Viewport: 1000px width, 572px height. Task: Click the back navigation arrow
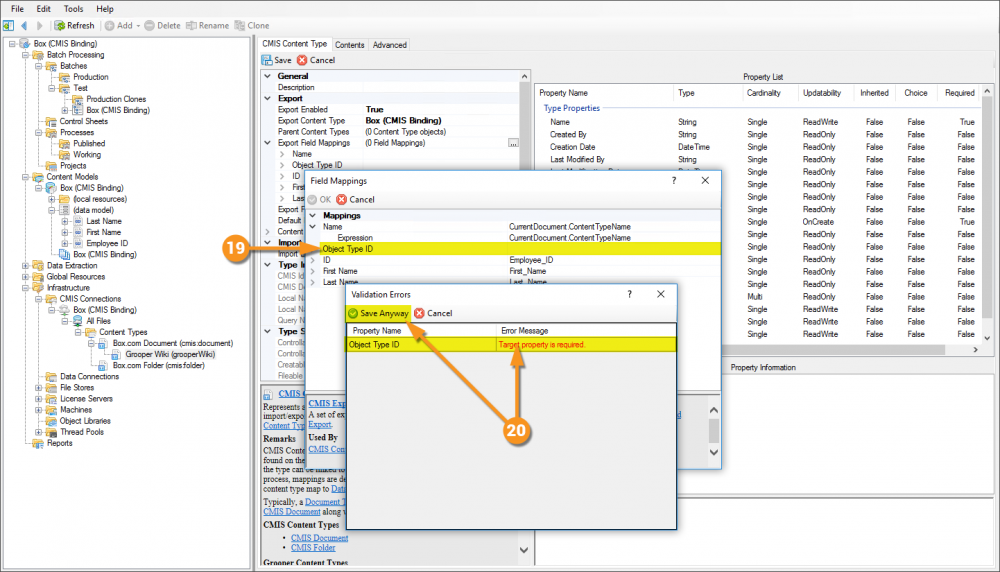(24, 26)
